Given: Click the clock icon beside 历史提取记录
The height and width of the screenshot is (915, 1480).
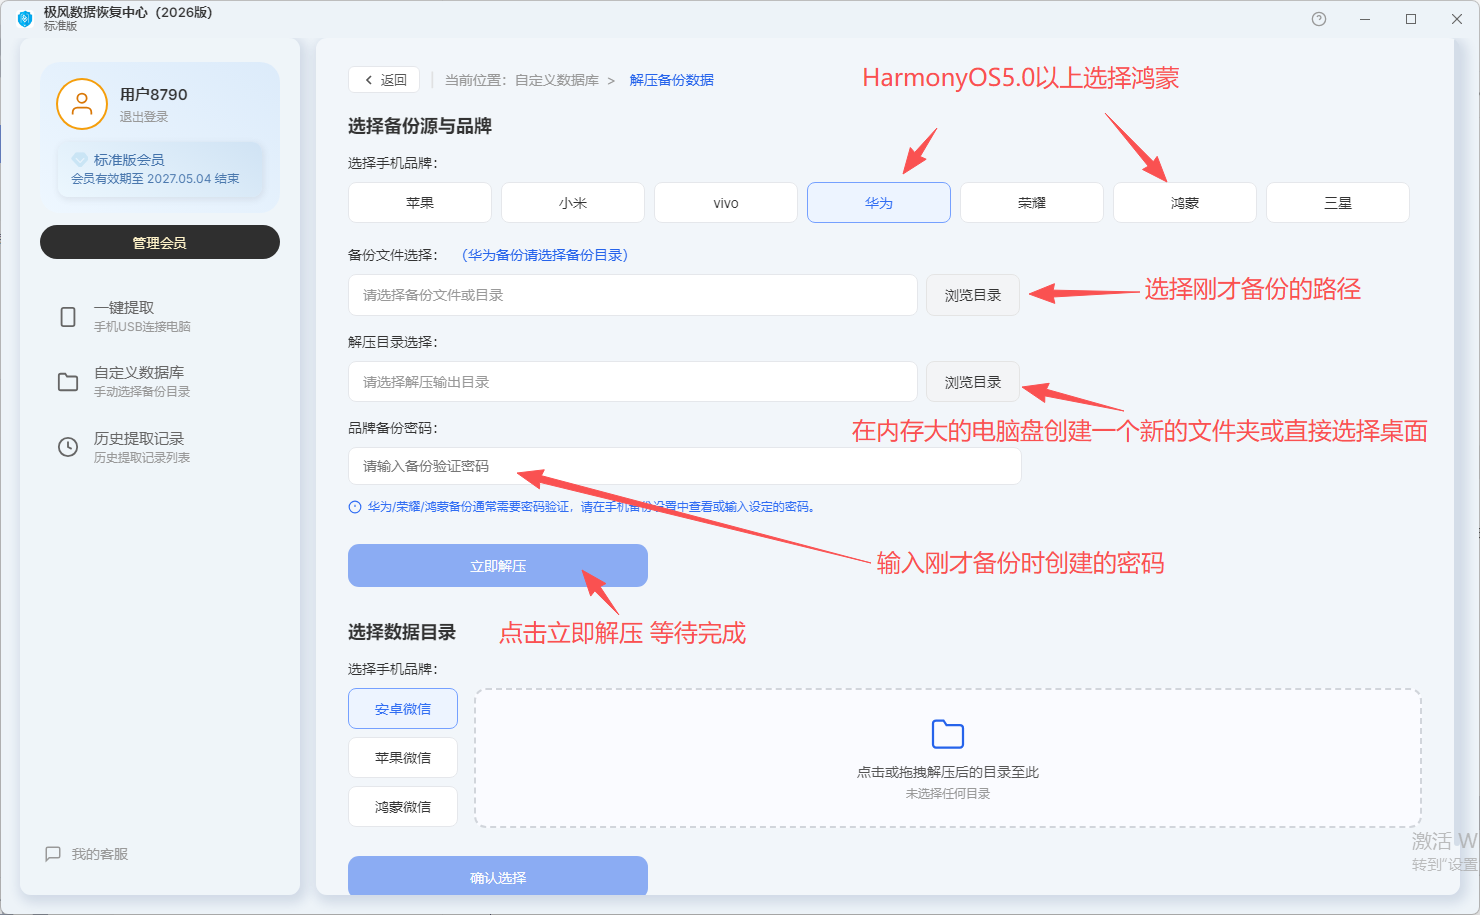Looking at the screenshot, I should pos(68,447).
